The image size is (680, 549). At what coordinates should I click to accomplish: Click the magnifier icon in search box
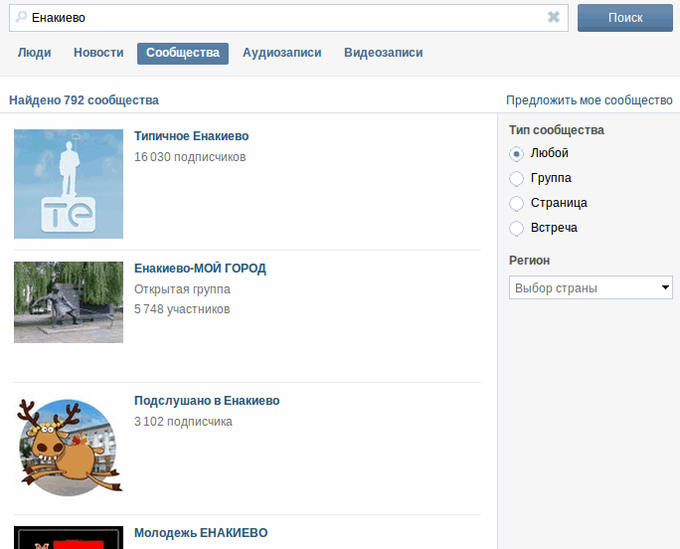click(21, 17)
